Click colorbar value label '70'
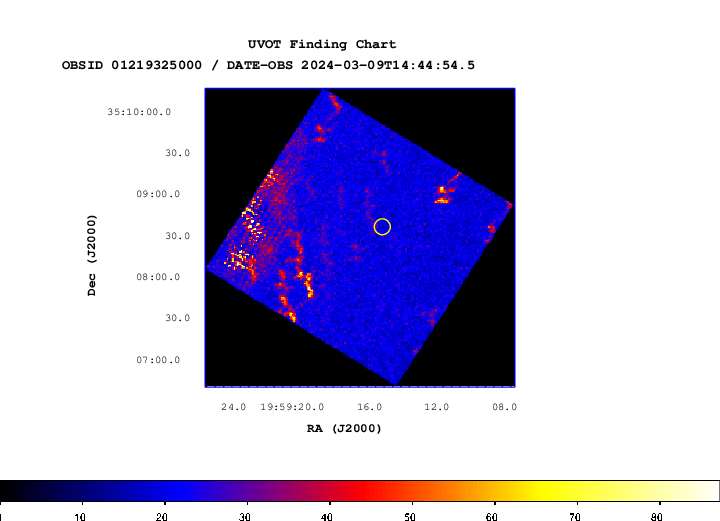The image size is (720, 521). [x=574, y=517]
